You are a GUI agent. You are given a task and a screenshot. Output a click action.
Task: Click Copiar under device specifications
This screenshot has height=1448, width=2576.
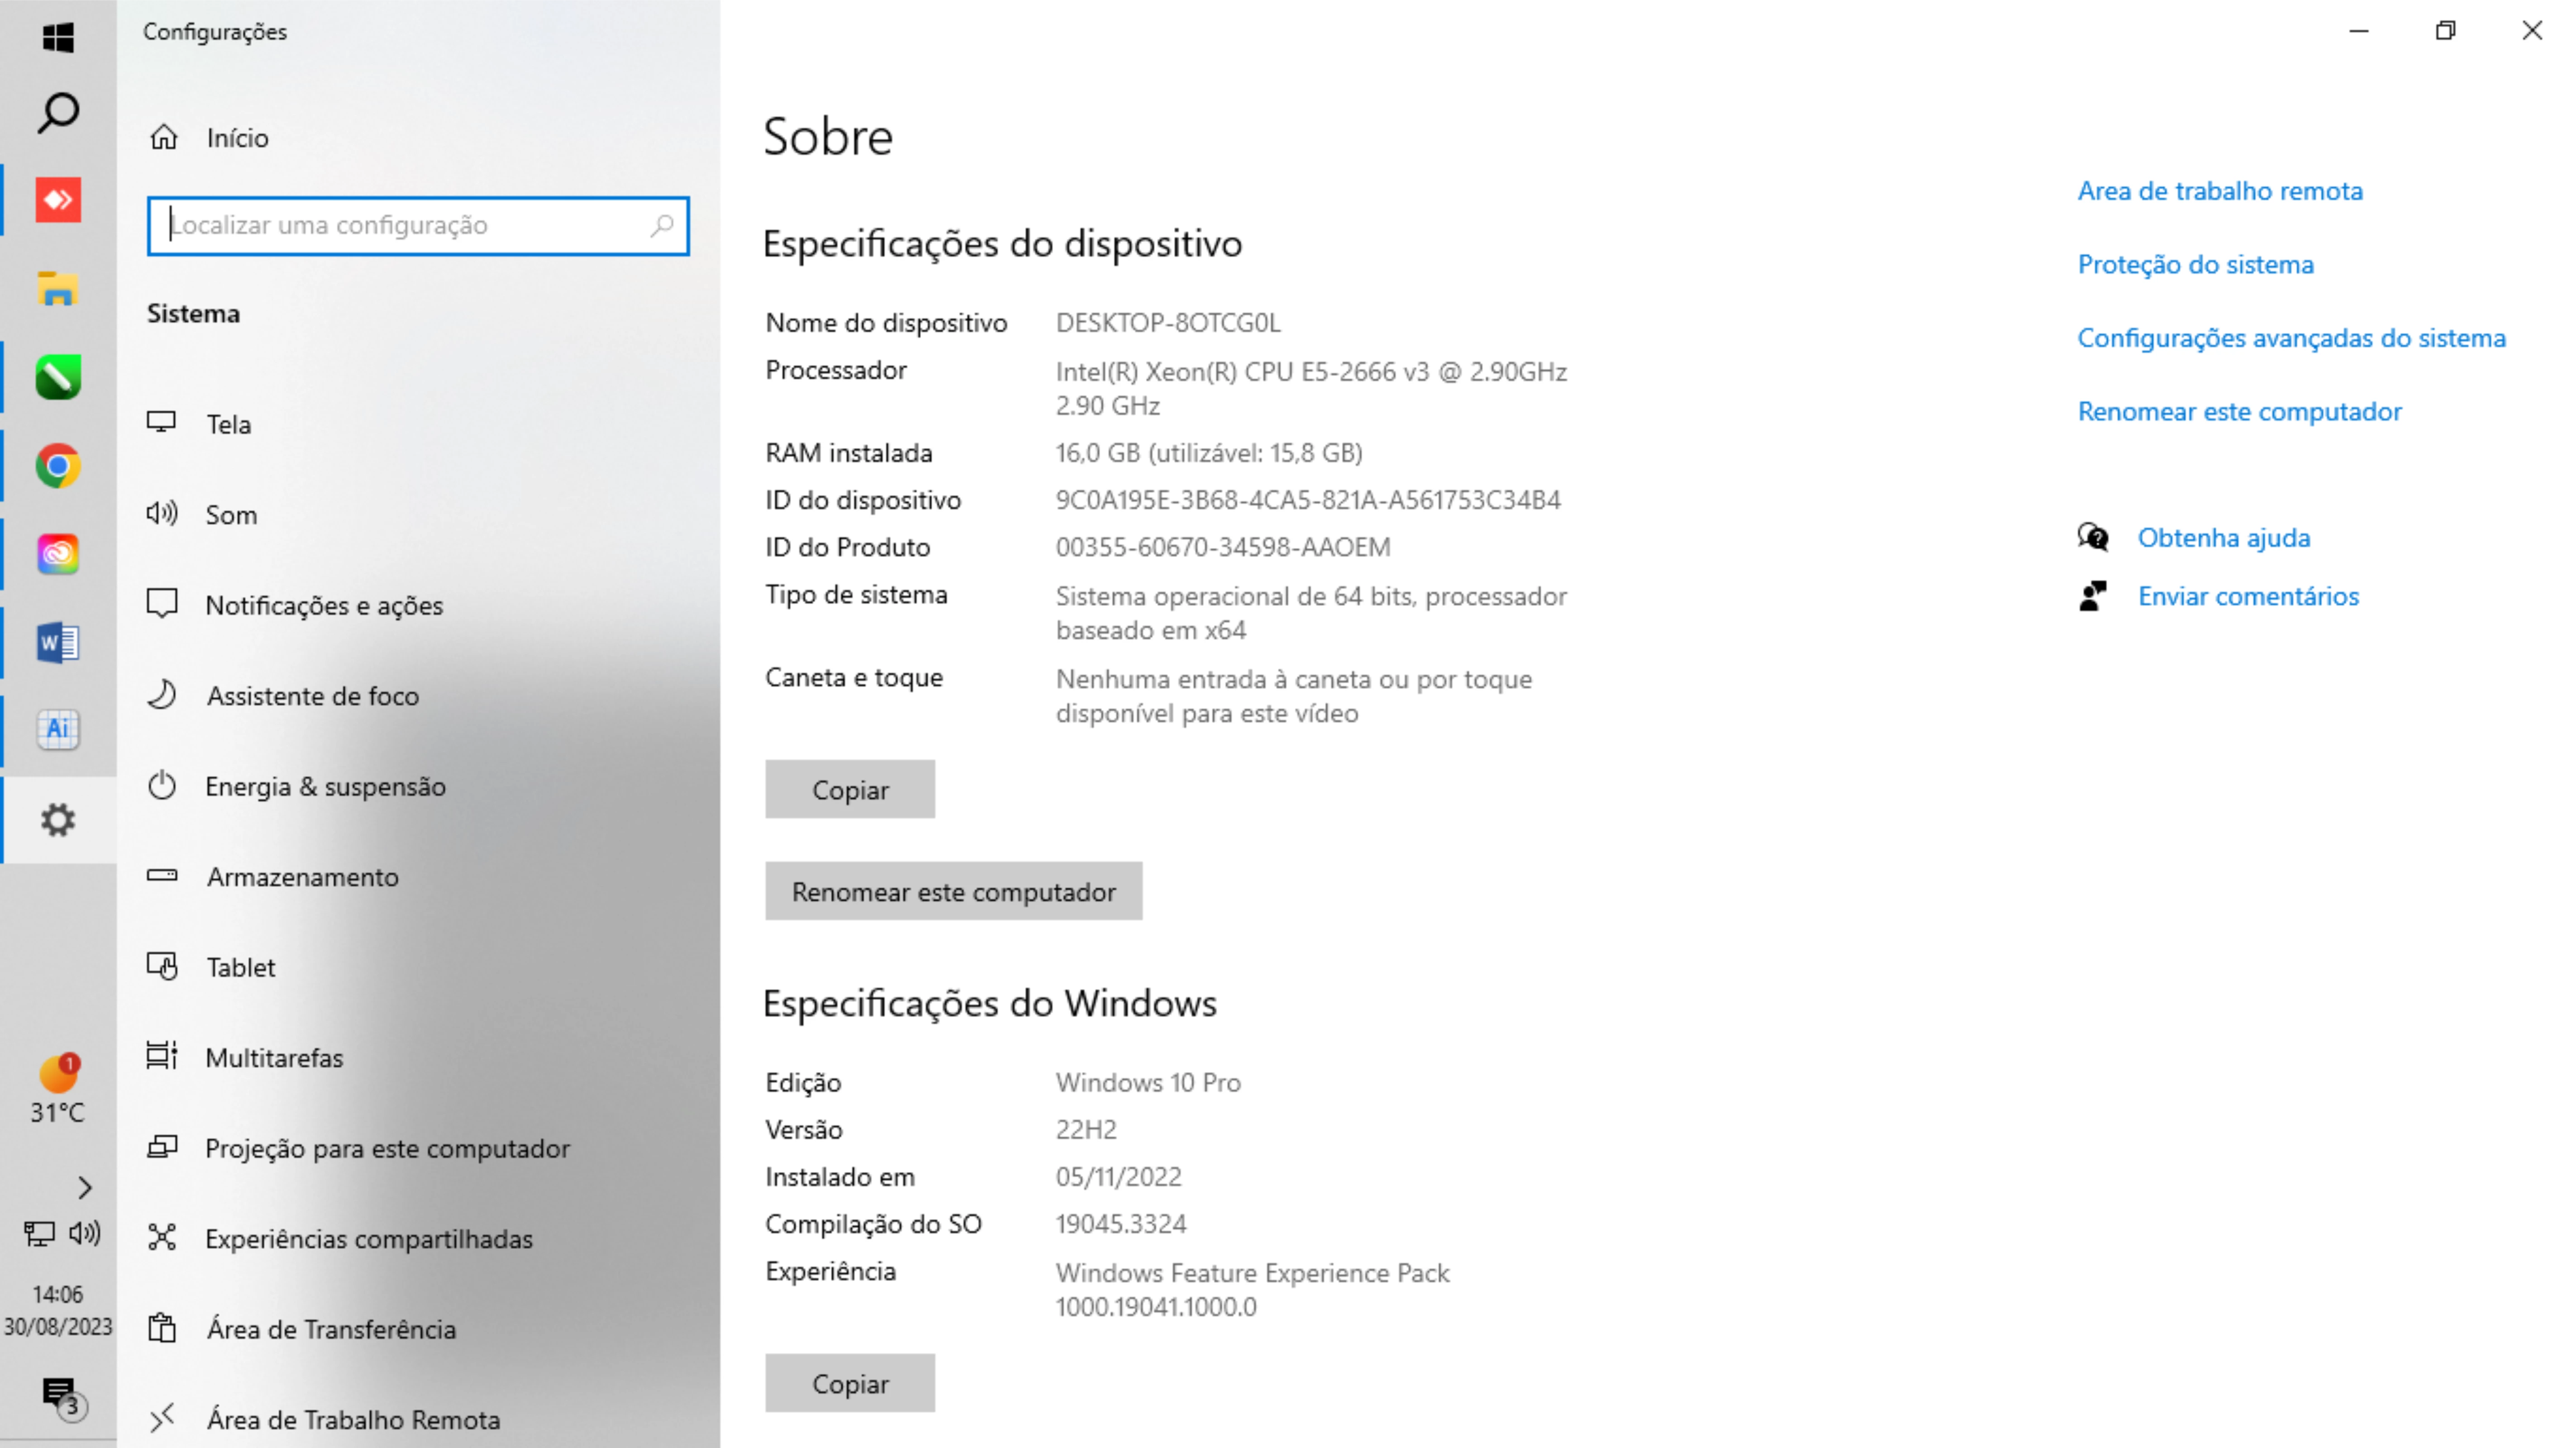[849, 789]
